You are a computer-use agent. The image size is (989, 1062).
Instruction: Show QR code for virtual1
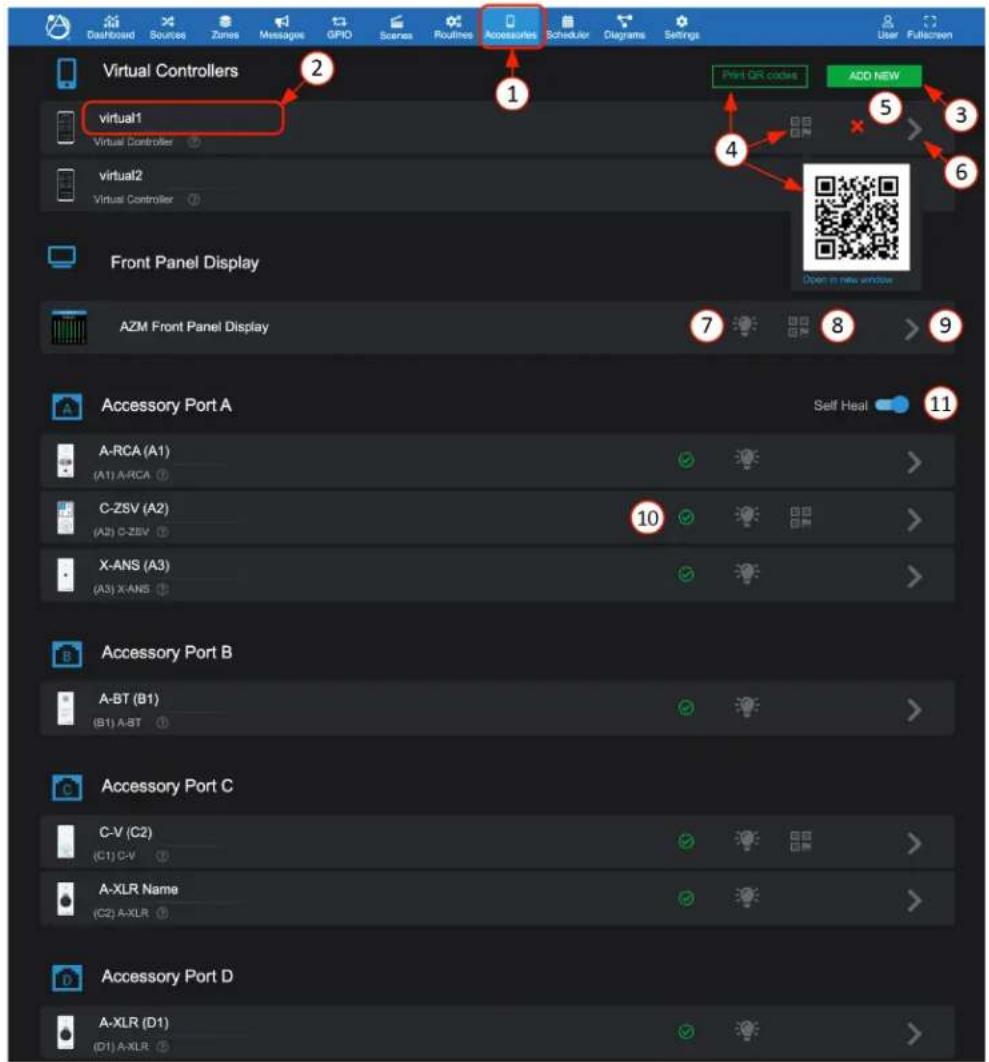(800, 127)
